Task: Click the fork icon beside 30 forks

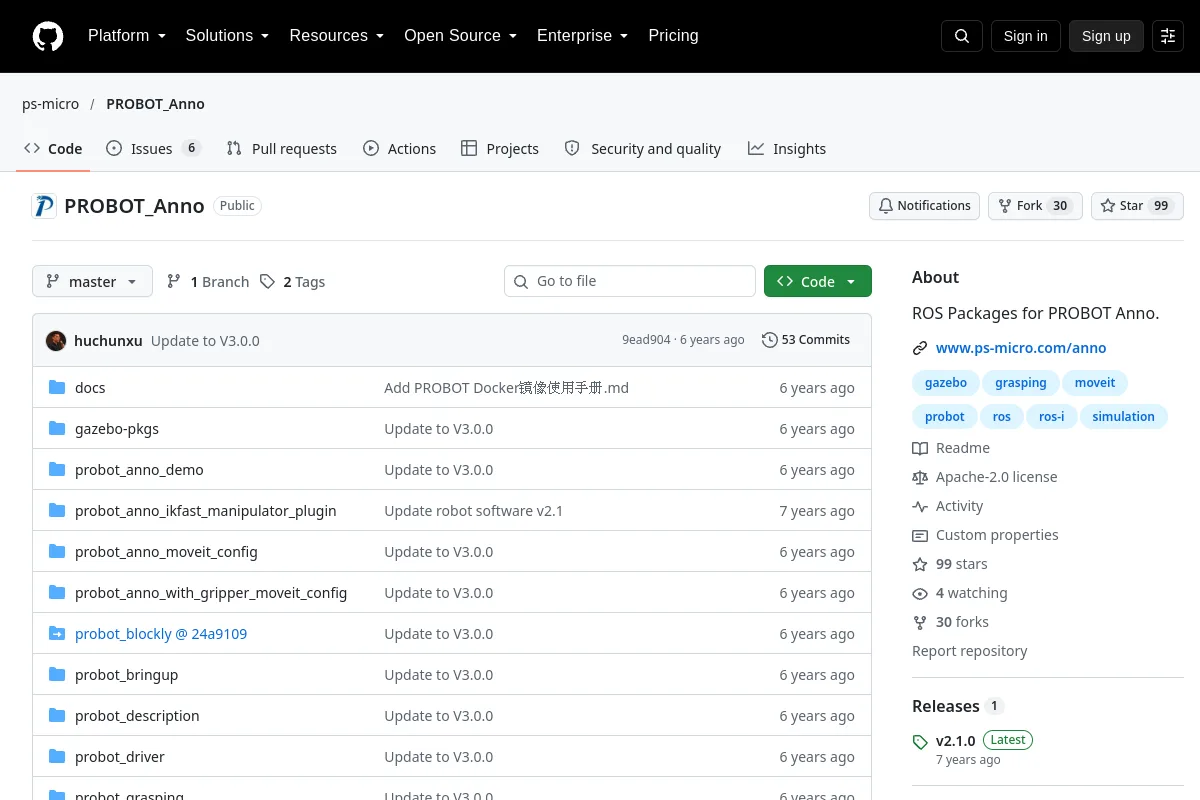Action: coord(920,622)
